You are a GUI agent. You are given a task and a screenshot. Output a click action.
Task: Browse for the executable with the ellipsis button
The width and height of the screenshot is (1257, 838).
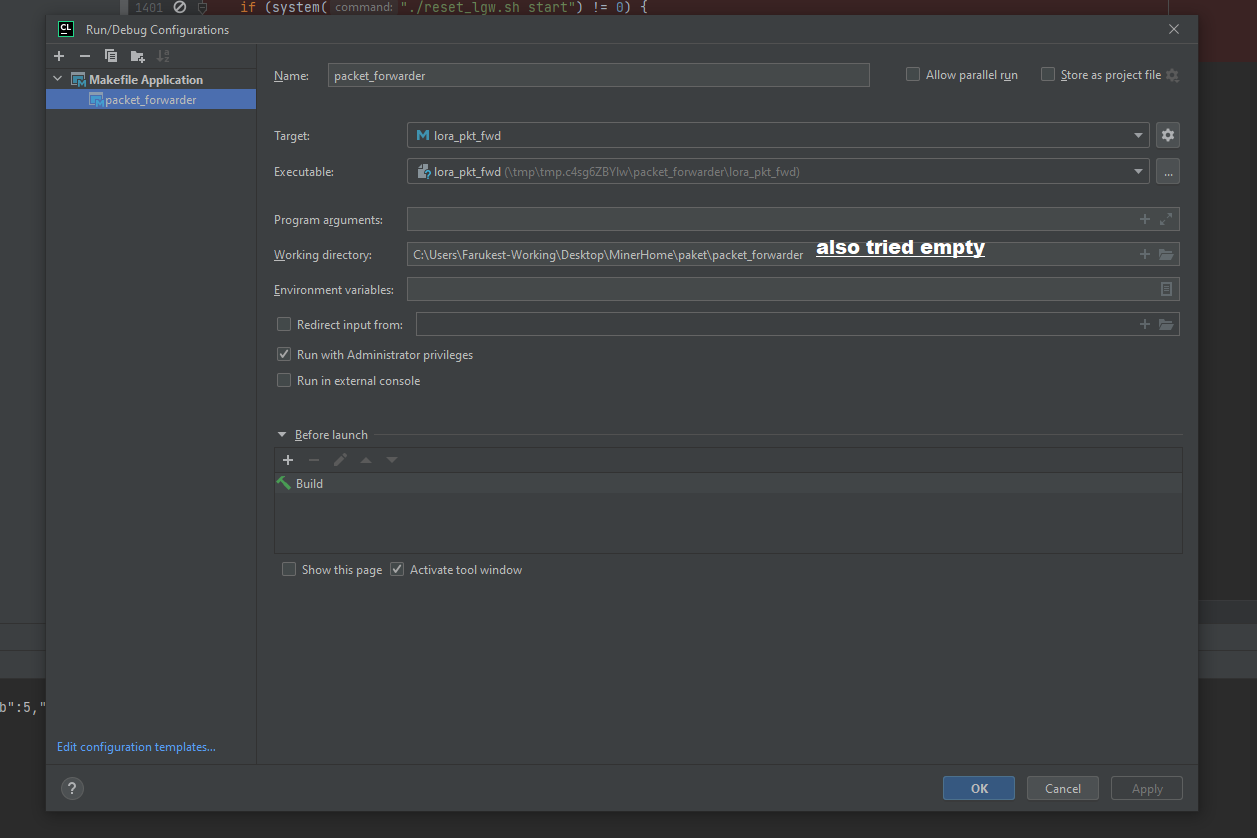point(1168,172)
